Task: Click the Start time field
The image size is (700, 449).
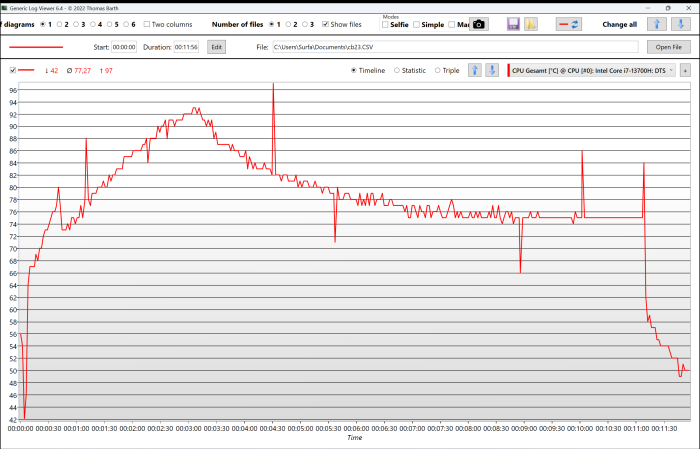Action: (124, 47)
